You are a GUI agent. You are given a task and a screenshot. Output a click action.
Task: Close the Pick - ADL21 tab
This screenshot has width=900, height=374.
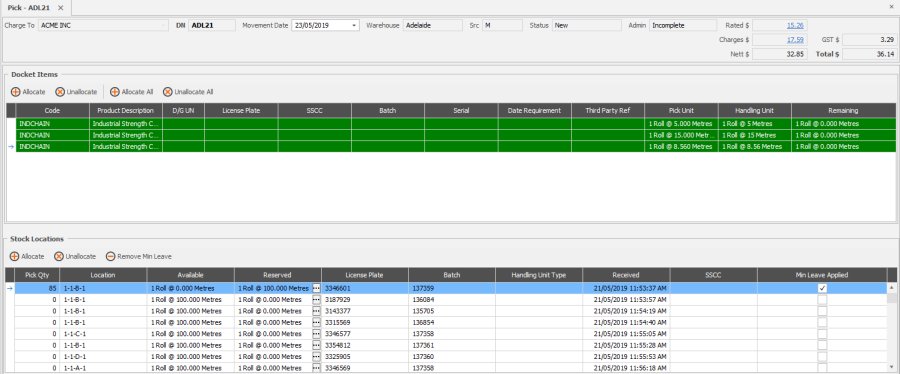pos(61,7)
